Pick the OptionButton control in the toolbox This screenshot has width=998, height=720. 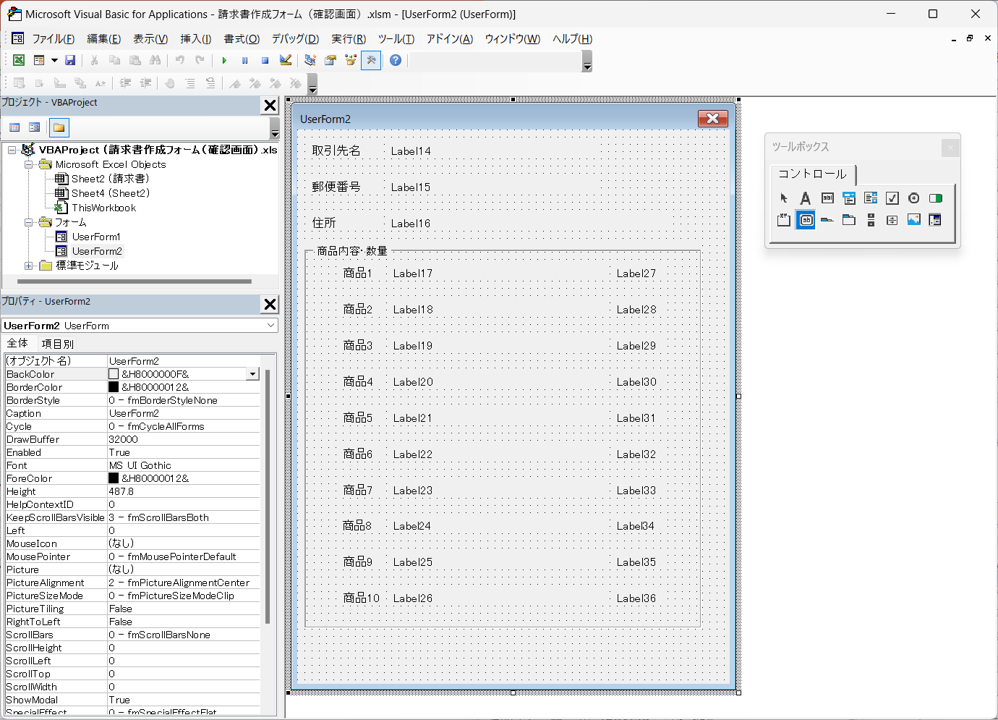(x=914, y=198)
